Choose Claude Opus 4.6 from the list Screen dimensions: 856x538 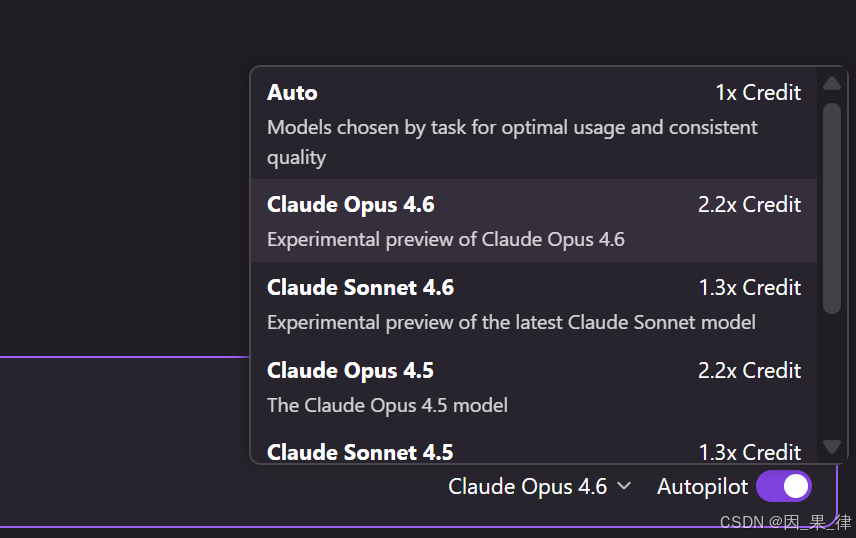click(350, 205)
